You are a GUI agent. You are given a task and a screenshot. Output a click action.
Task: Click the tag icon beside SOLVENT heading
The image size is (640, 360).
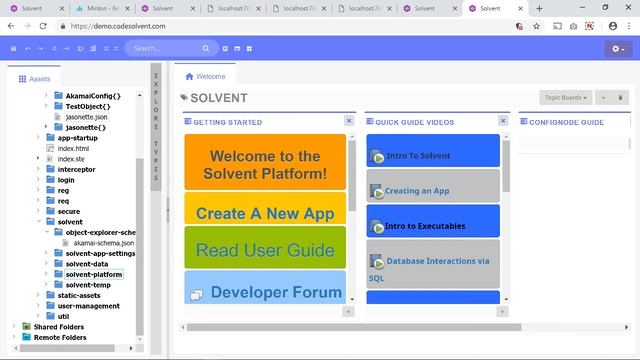[184, 97]
